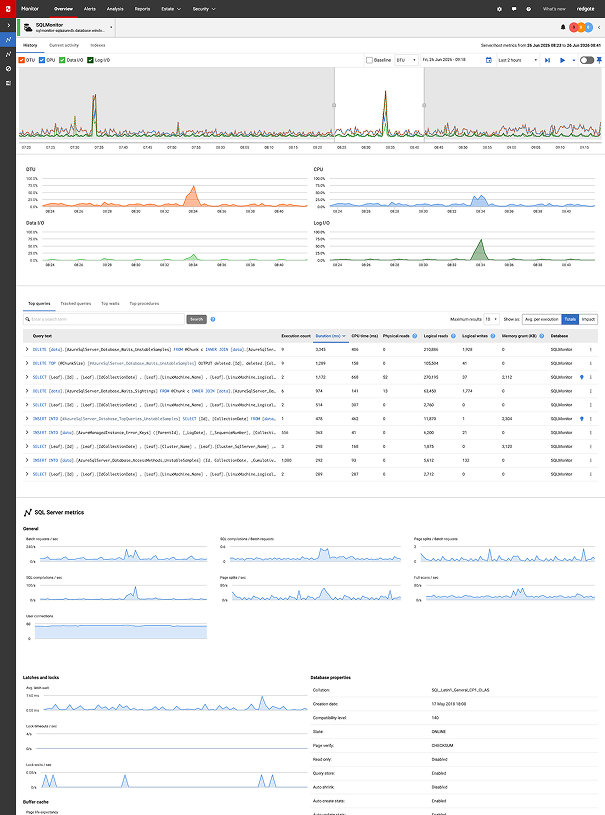Open the kebab menu on the 3,343 ms DELETE row
Viewport: 605px width, 815px height.
coord(590,349)
